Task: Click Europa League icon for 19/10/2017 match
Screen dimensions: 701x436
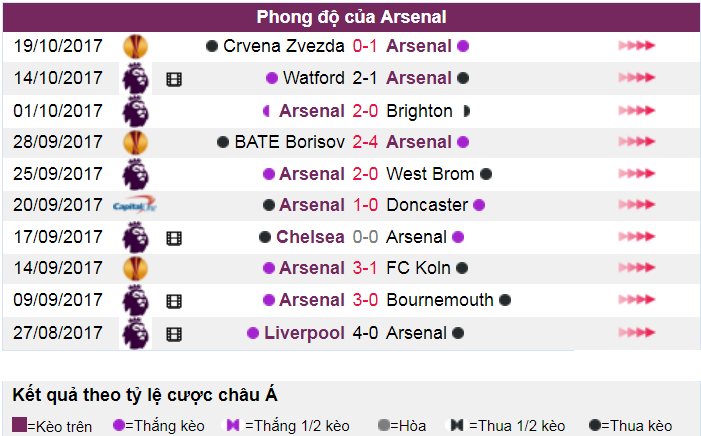Action: point(135,47)
